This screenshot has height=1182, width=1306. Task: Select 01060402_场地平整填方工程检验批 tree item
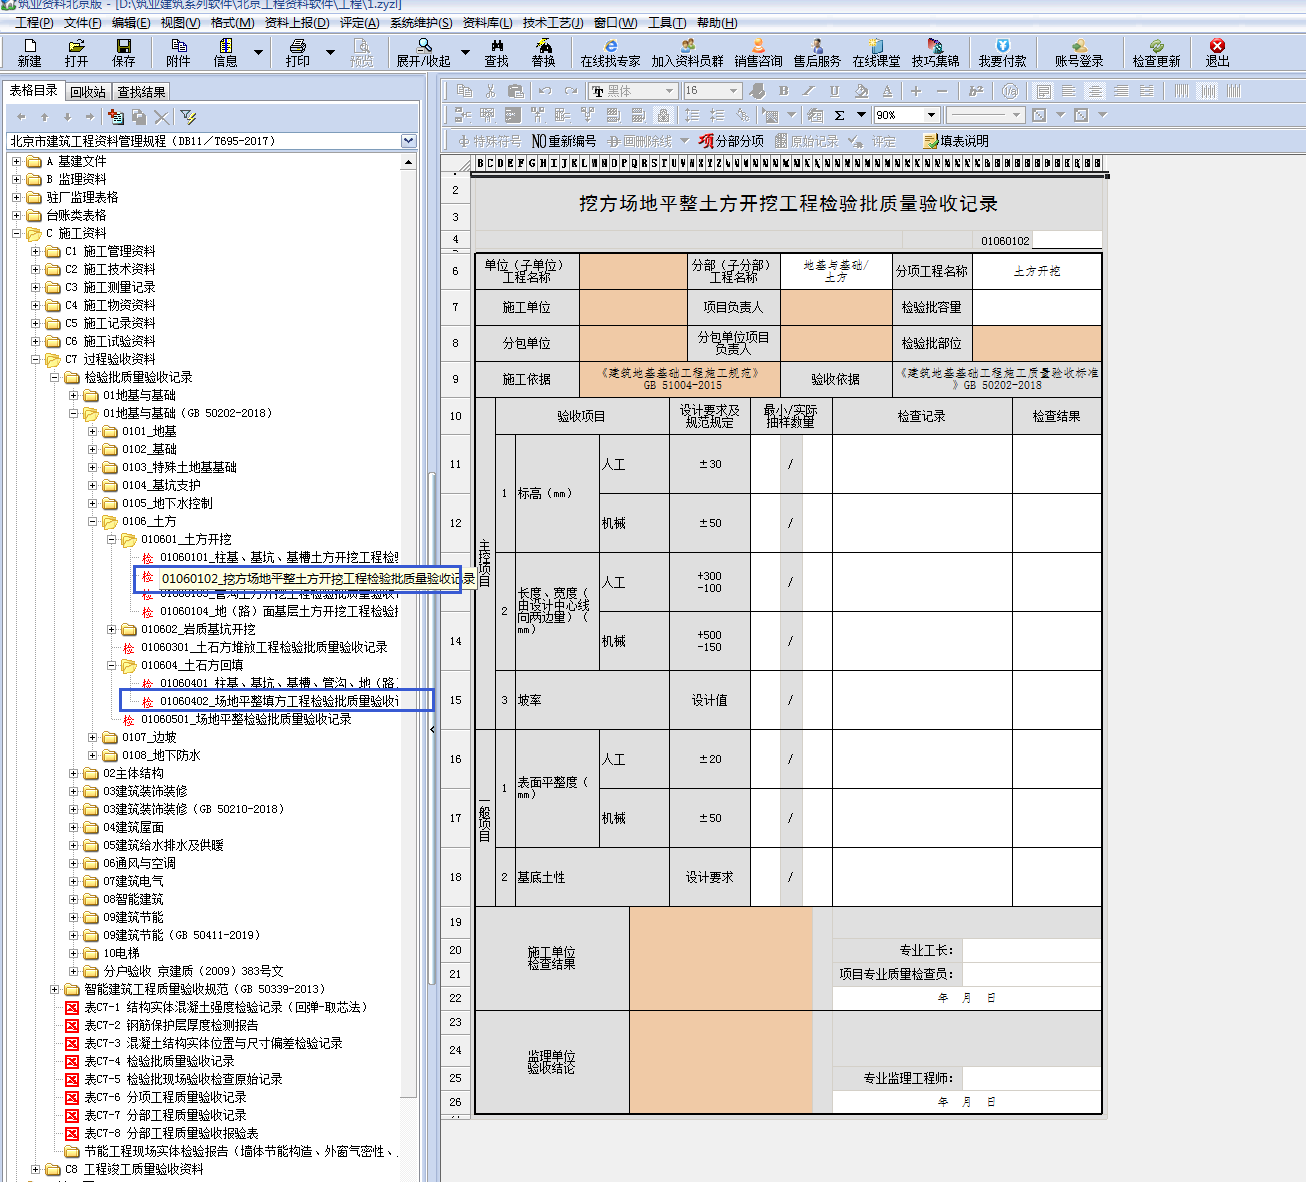point(279,701)
